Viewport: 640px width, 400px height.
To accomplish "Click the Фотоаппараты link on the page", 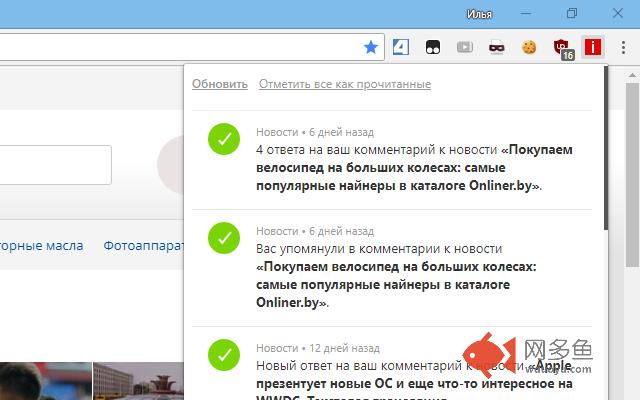I will pyautogui.click(x=144, y=246).
